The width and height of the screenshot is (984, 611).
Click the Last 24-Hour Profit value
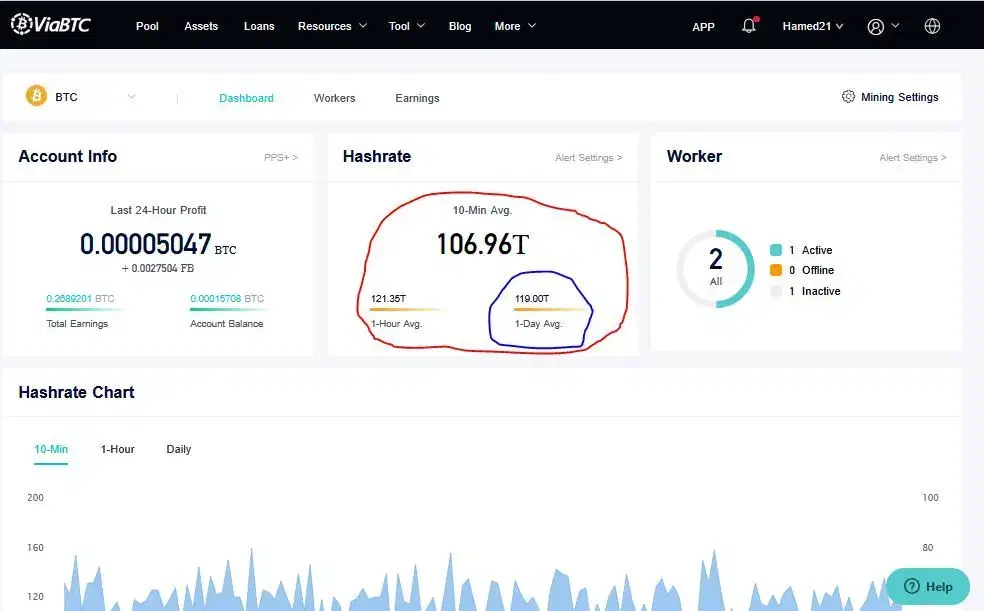pyautogui.click(x=146, y=244)
